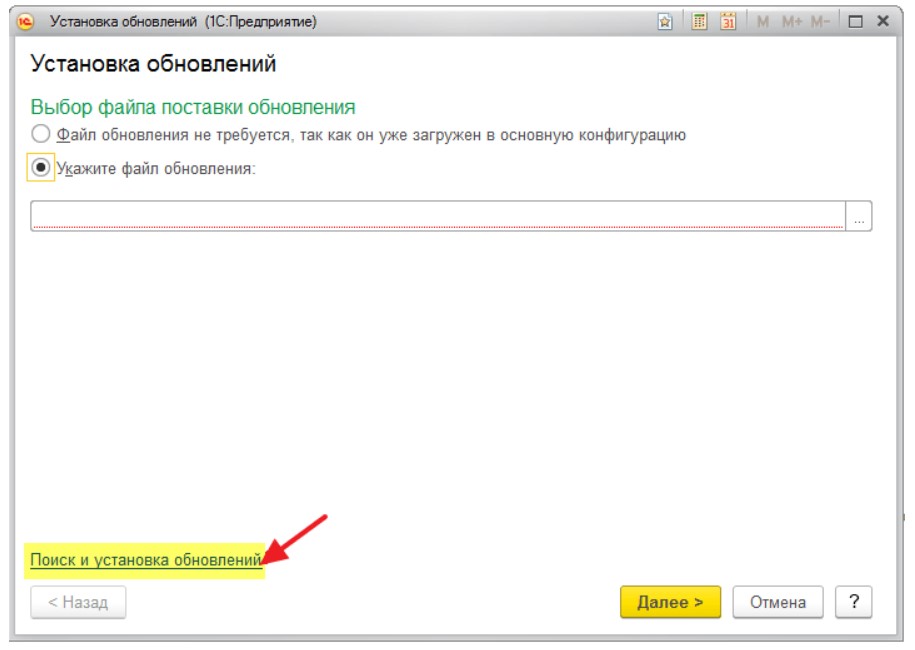The height and width of the screenshot is (650, 915).
Task: Select 'Файл обновления не требуется' radio option
Action: click(x=40, y=134)
